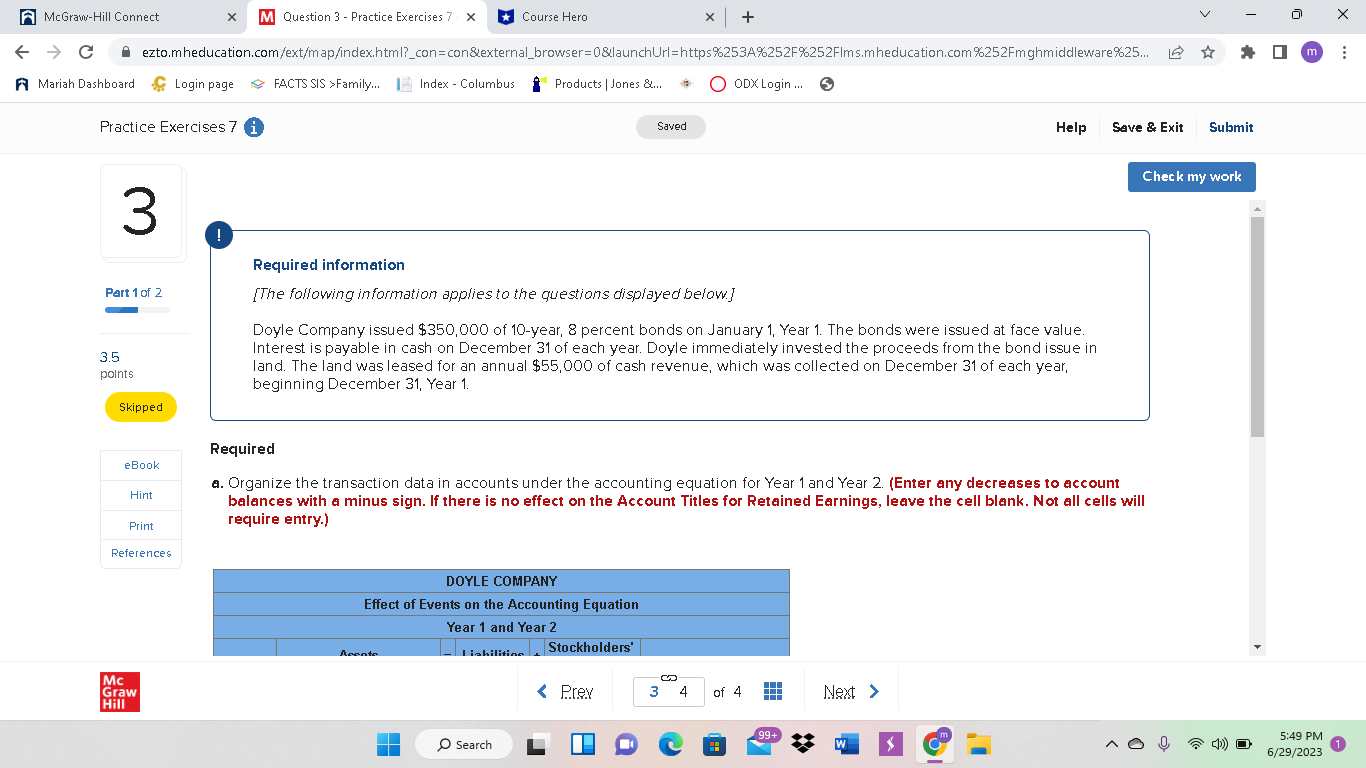Screen dimensions: 1366x768
Task: Open the Practice Exercises 7 info icon
Action: (x=256, y=127)
